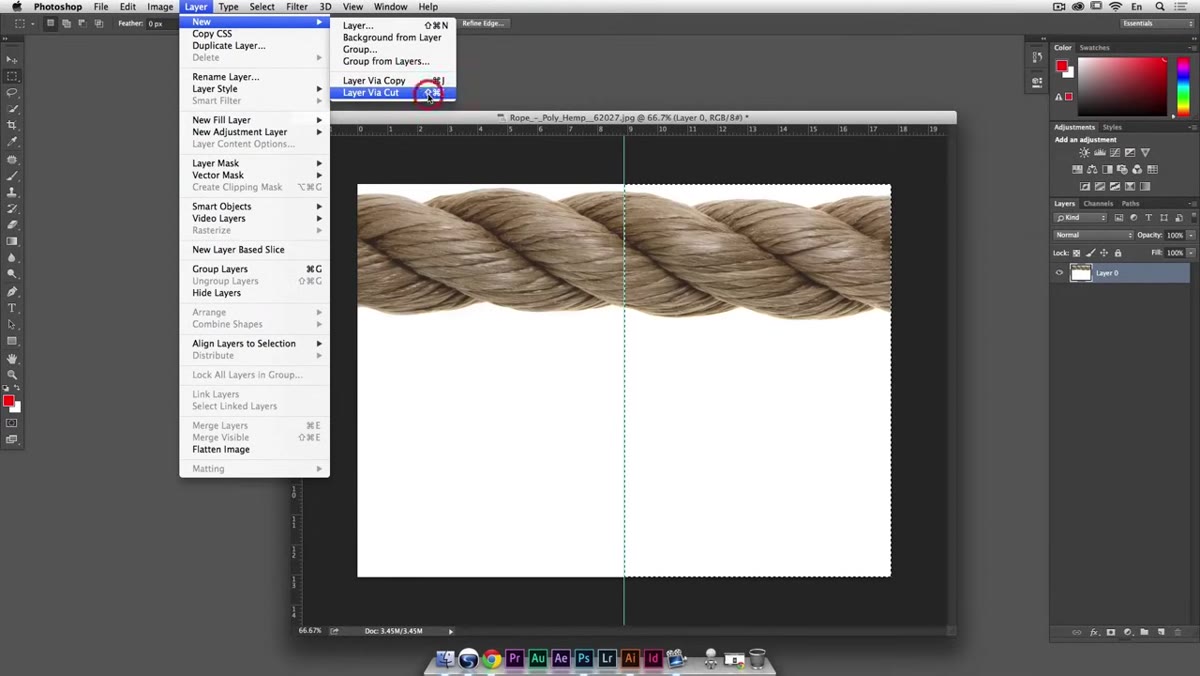
Task: Open the Fill slider dropdown
Action: (1191, 253)
